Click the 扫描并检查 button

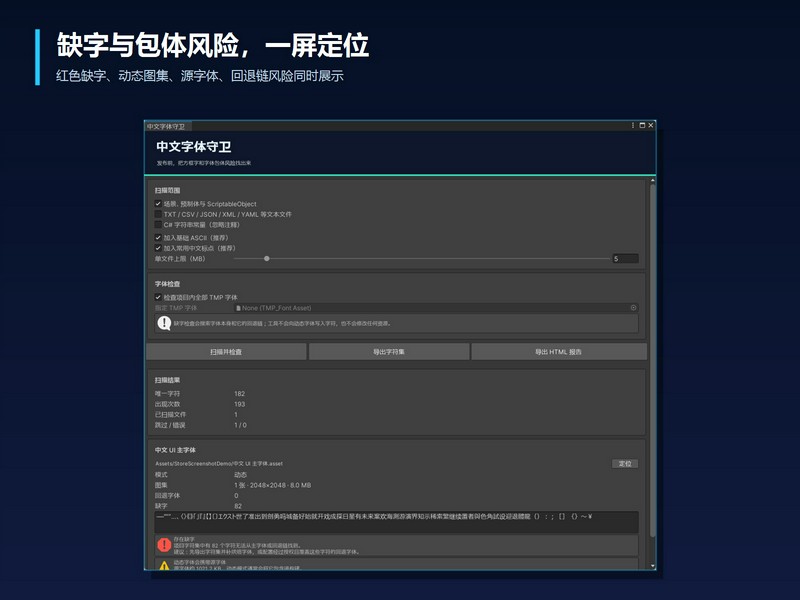pos(227,352)
